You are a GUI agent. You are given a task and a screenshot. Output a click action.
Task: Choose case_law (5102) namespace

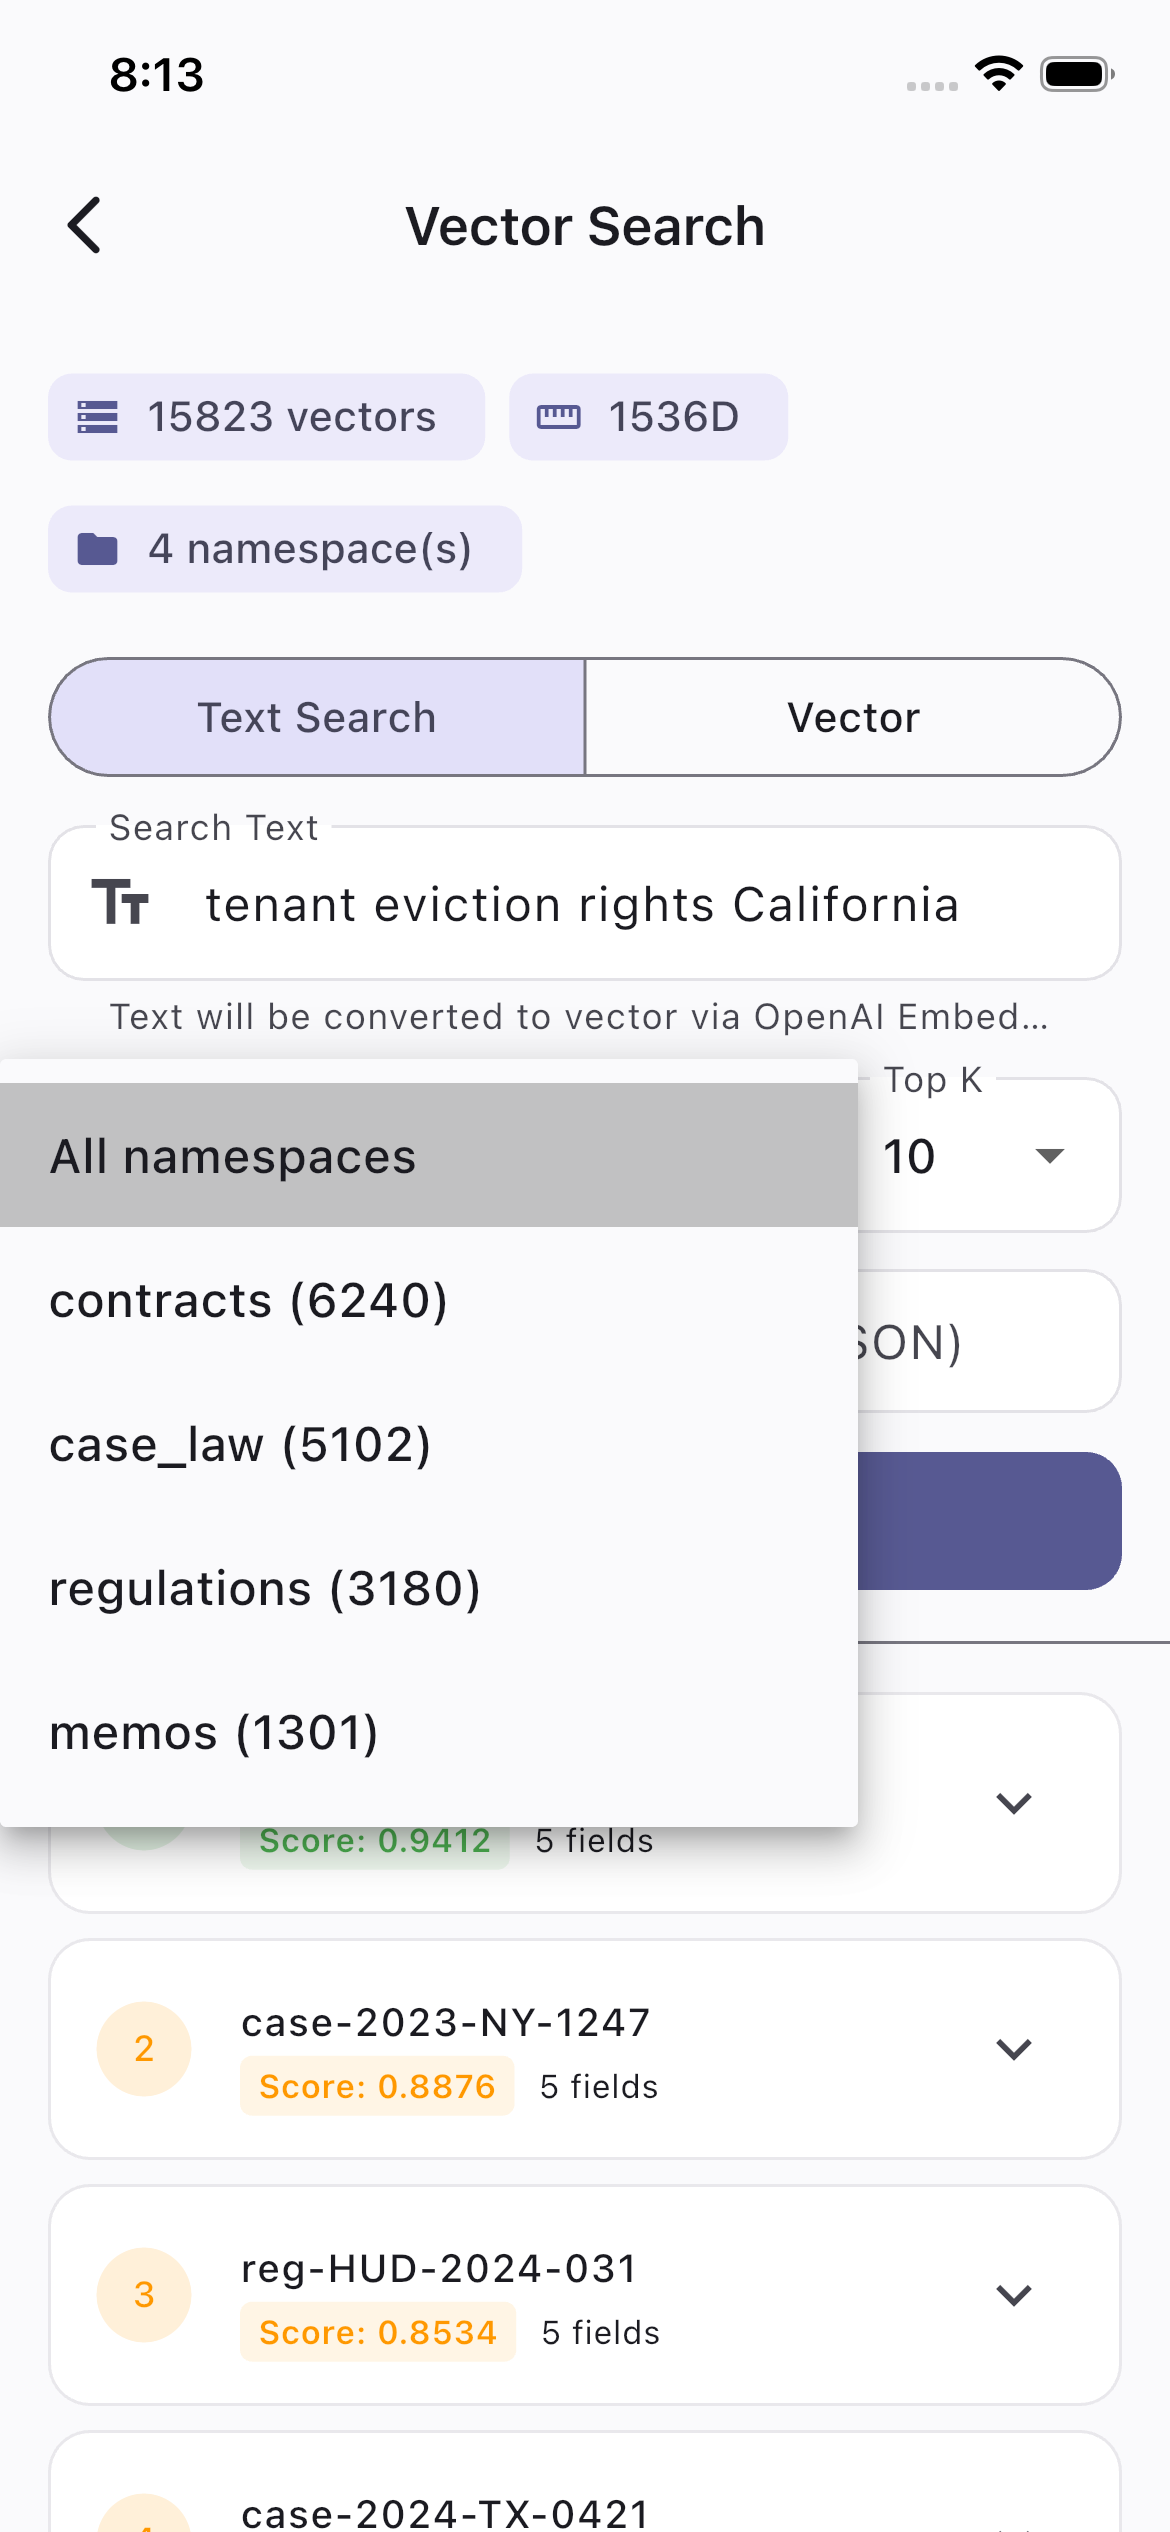(428, 1444)
